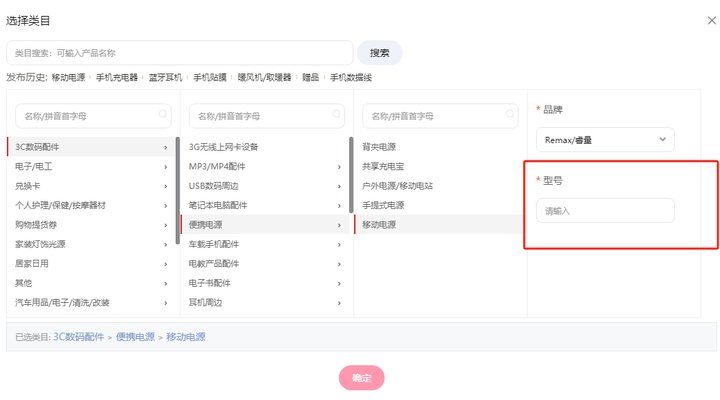Confirm selection with 确定 button
Image resolution: width=720 pixels, height=400 pixels.
tap(361, 377)
